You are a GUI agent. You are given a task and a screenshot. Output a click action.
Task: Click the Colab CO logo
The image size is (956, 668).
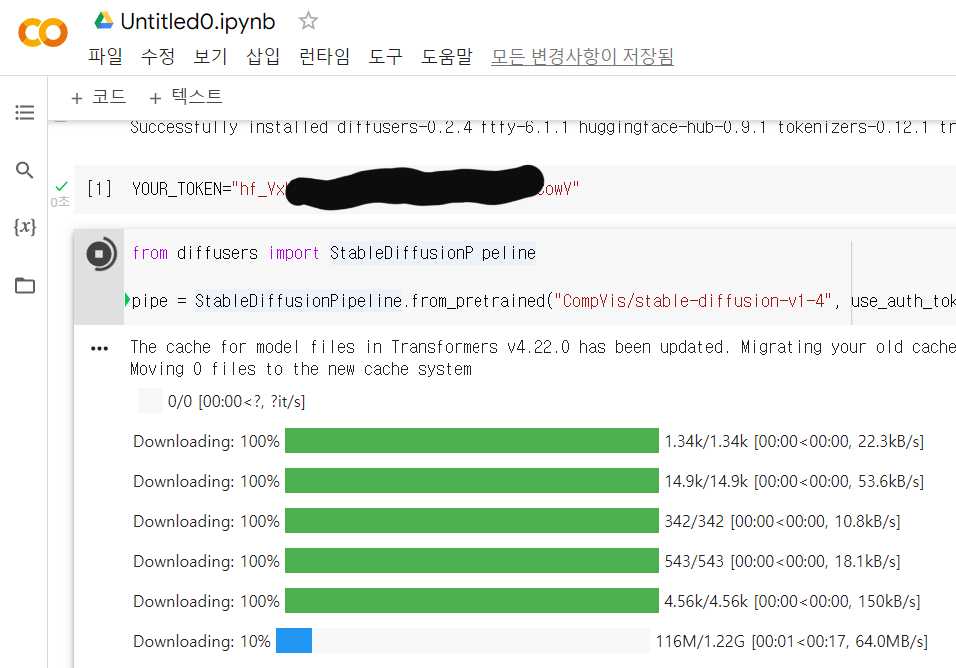[x=43, y=32]
